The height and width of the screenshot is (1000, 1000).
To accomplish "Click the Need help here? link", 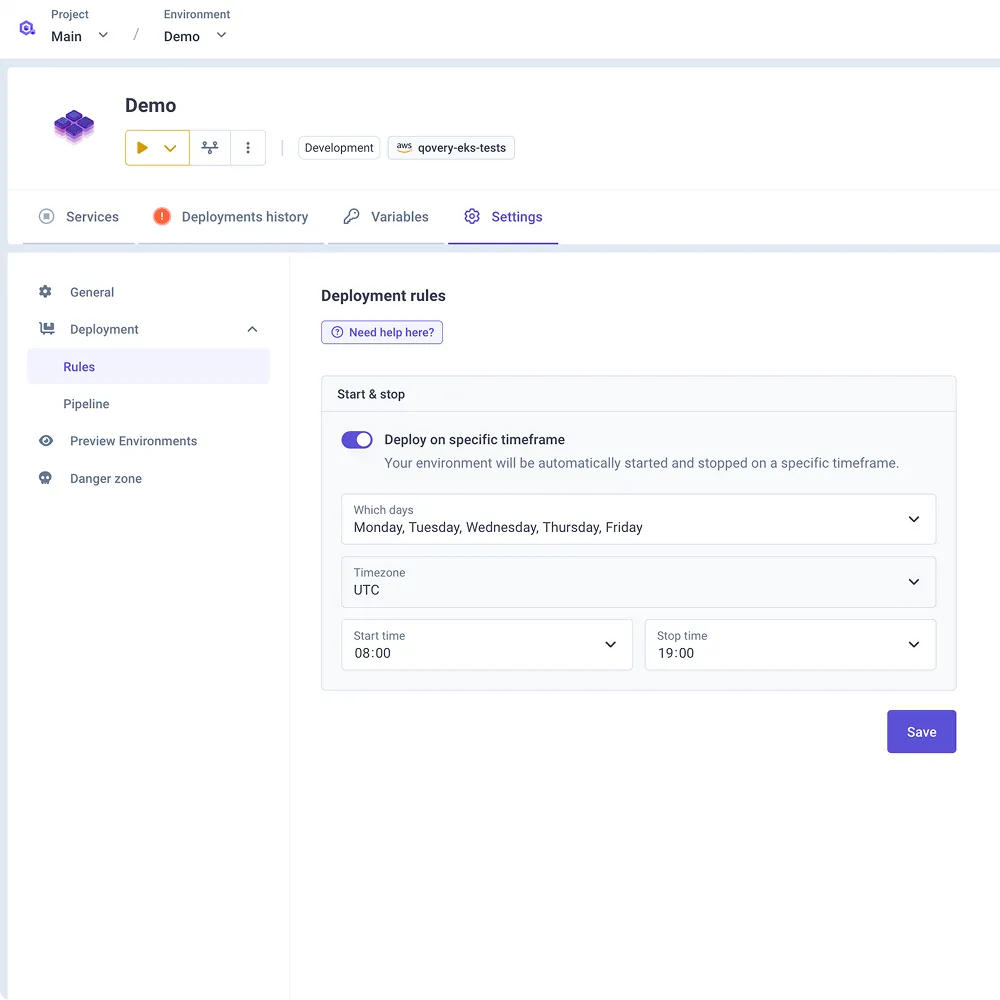I will pyautogui.click(x=382, y=332).
